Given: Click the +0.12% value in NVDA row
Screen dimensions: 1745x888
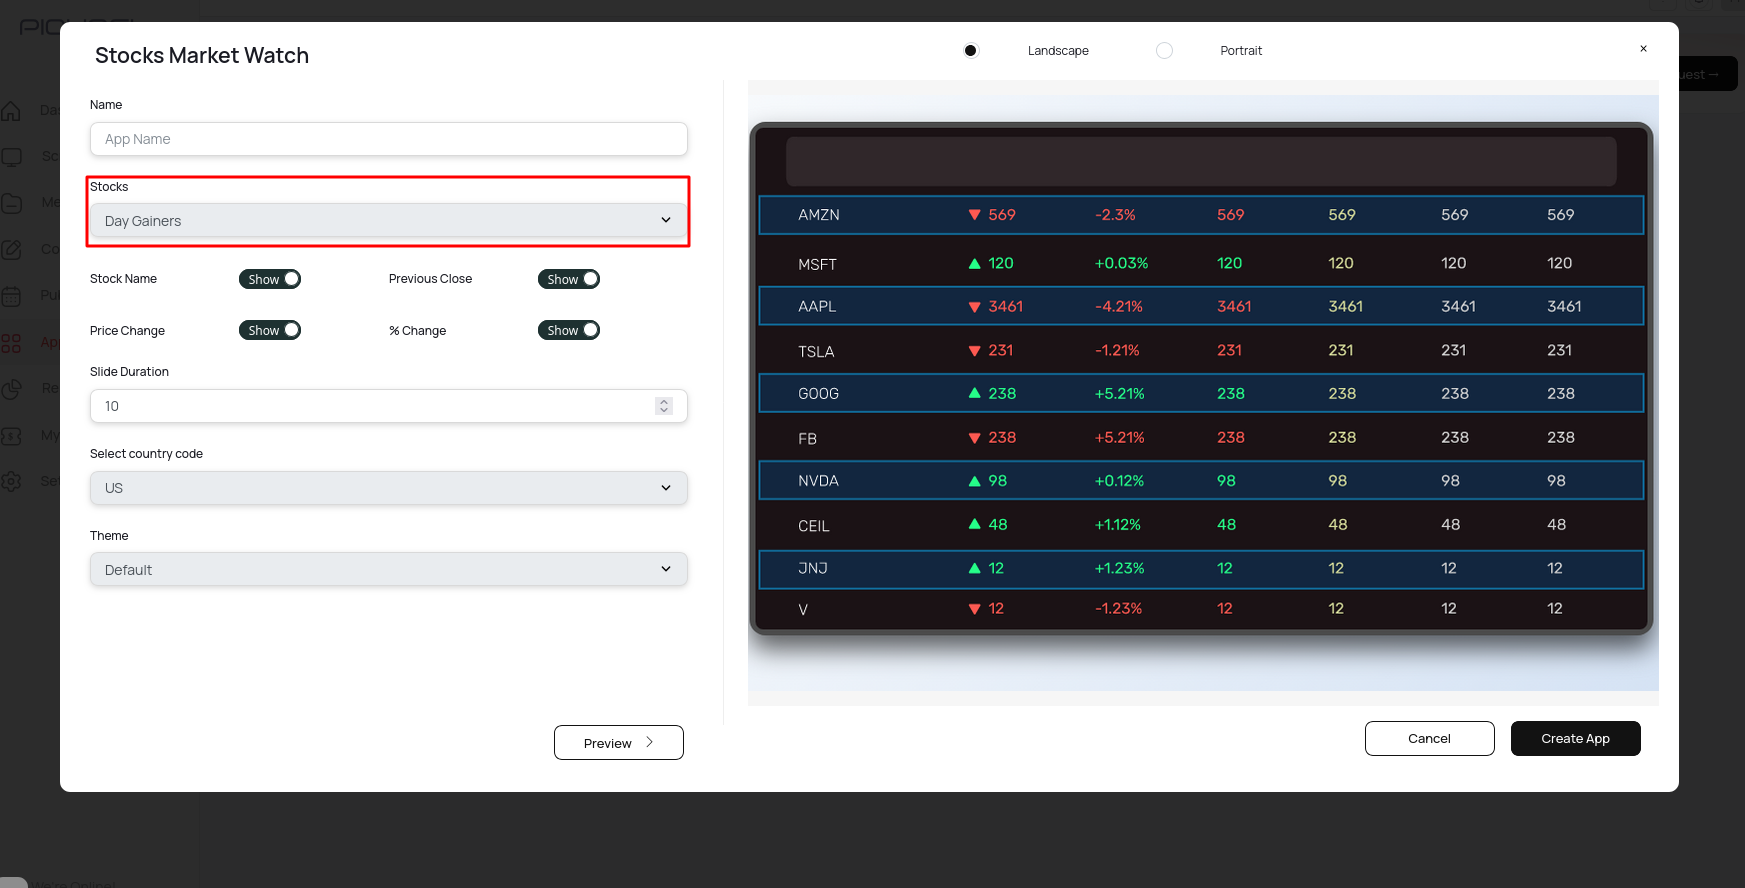Looking at the screenshot, I should [x=1119, y=481].
